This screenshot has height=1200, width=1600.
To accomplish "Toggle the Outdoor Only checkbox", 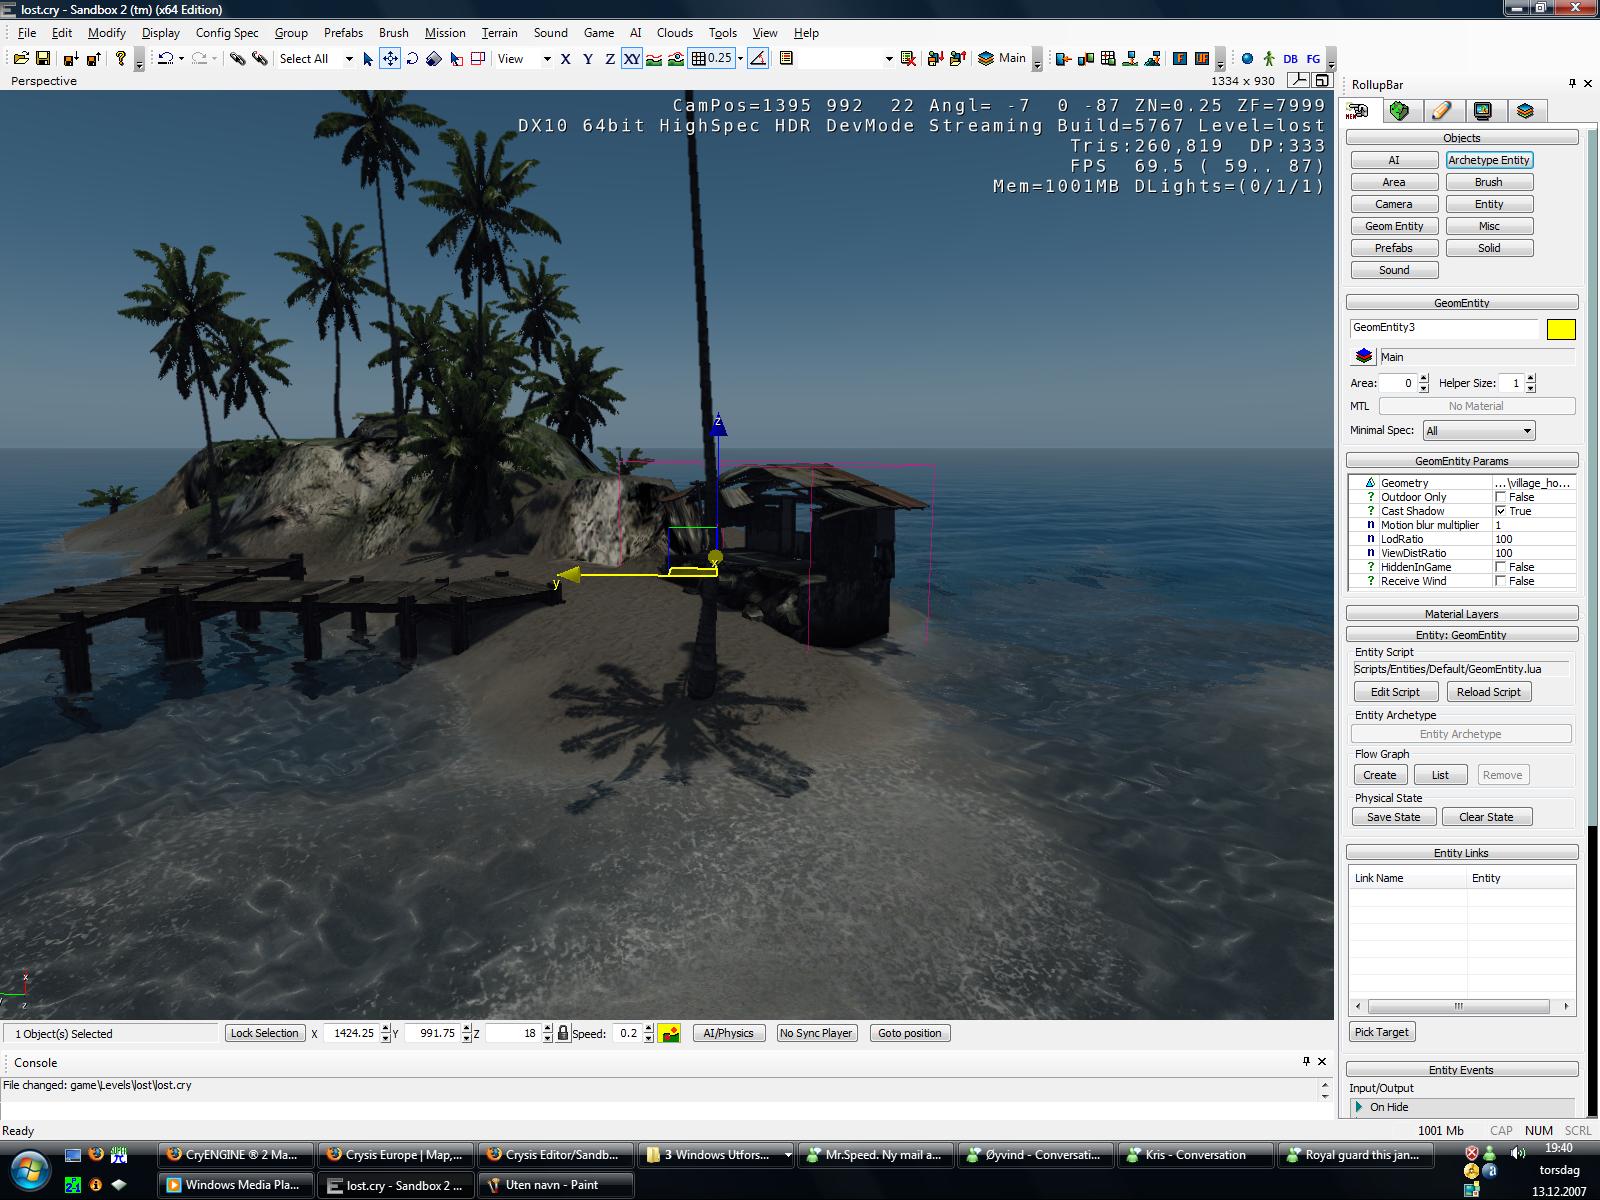I will pyautogui.click(x=1500, y=497).
